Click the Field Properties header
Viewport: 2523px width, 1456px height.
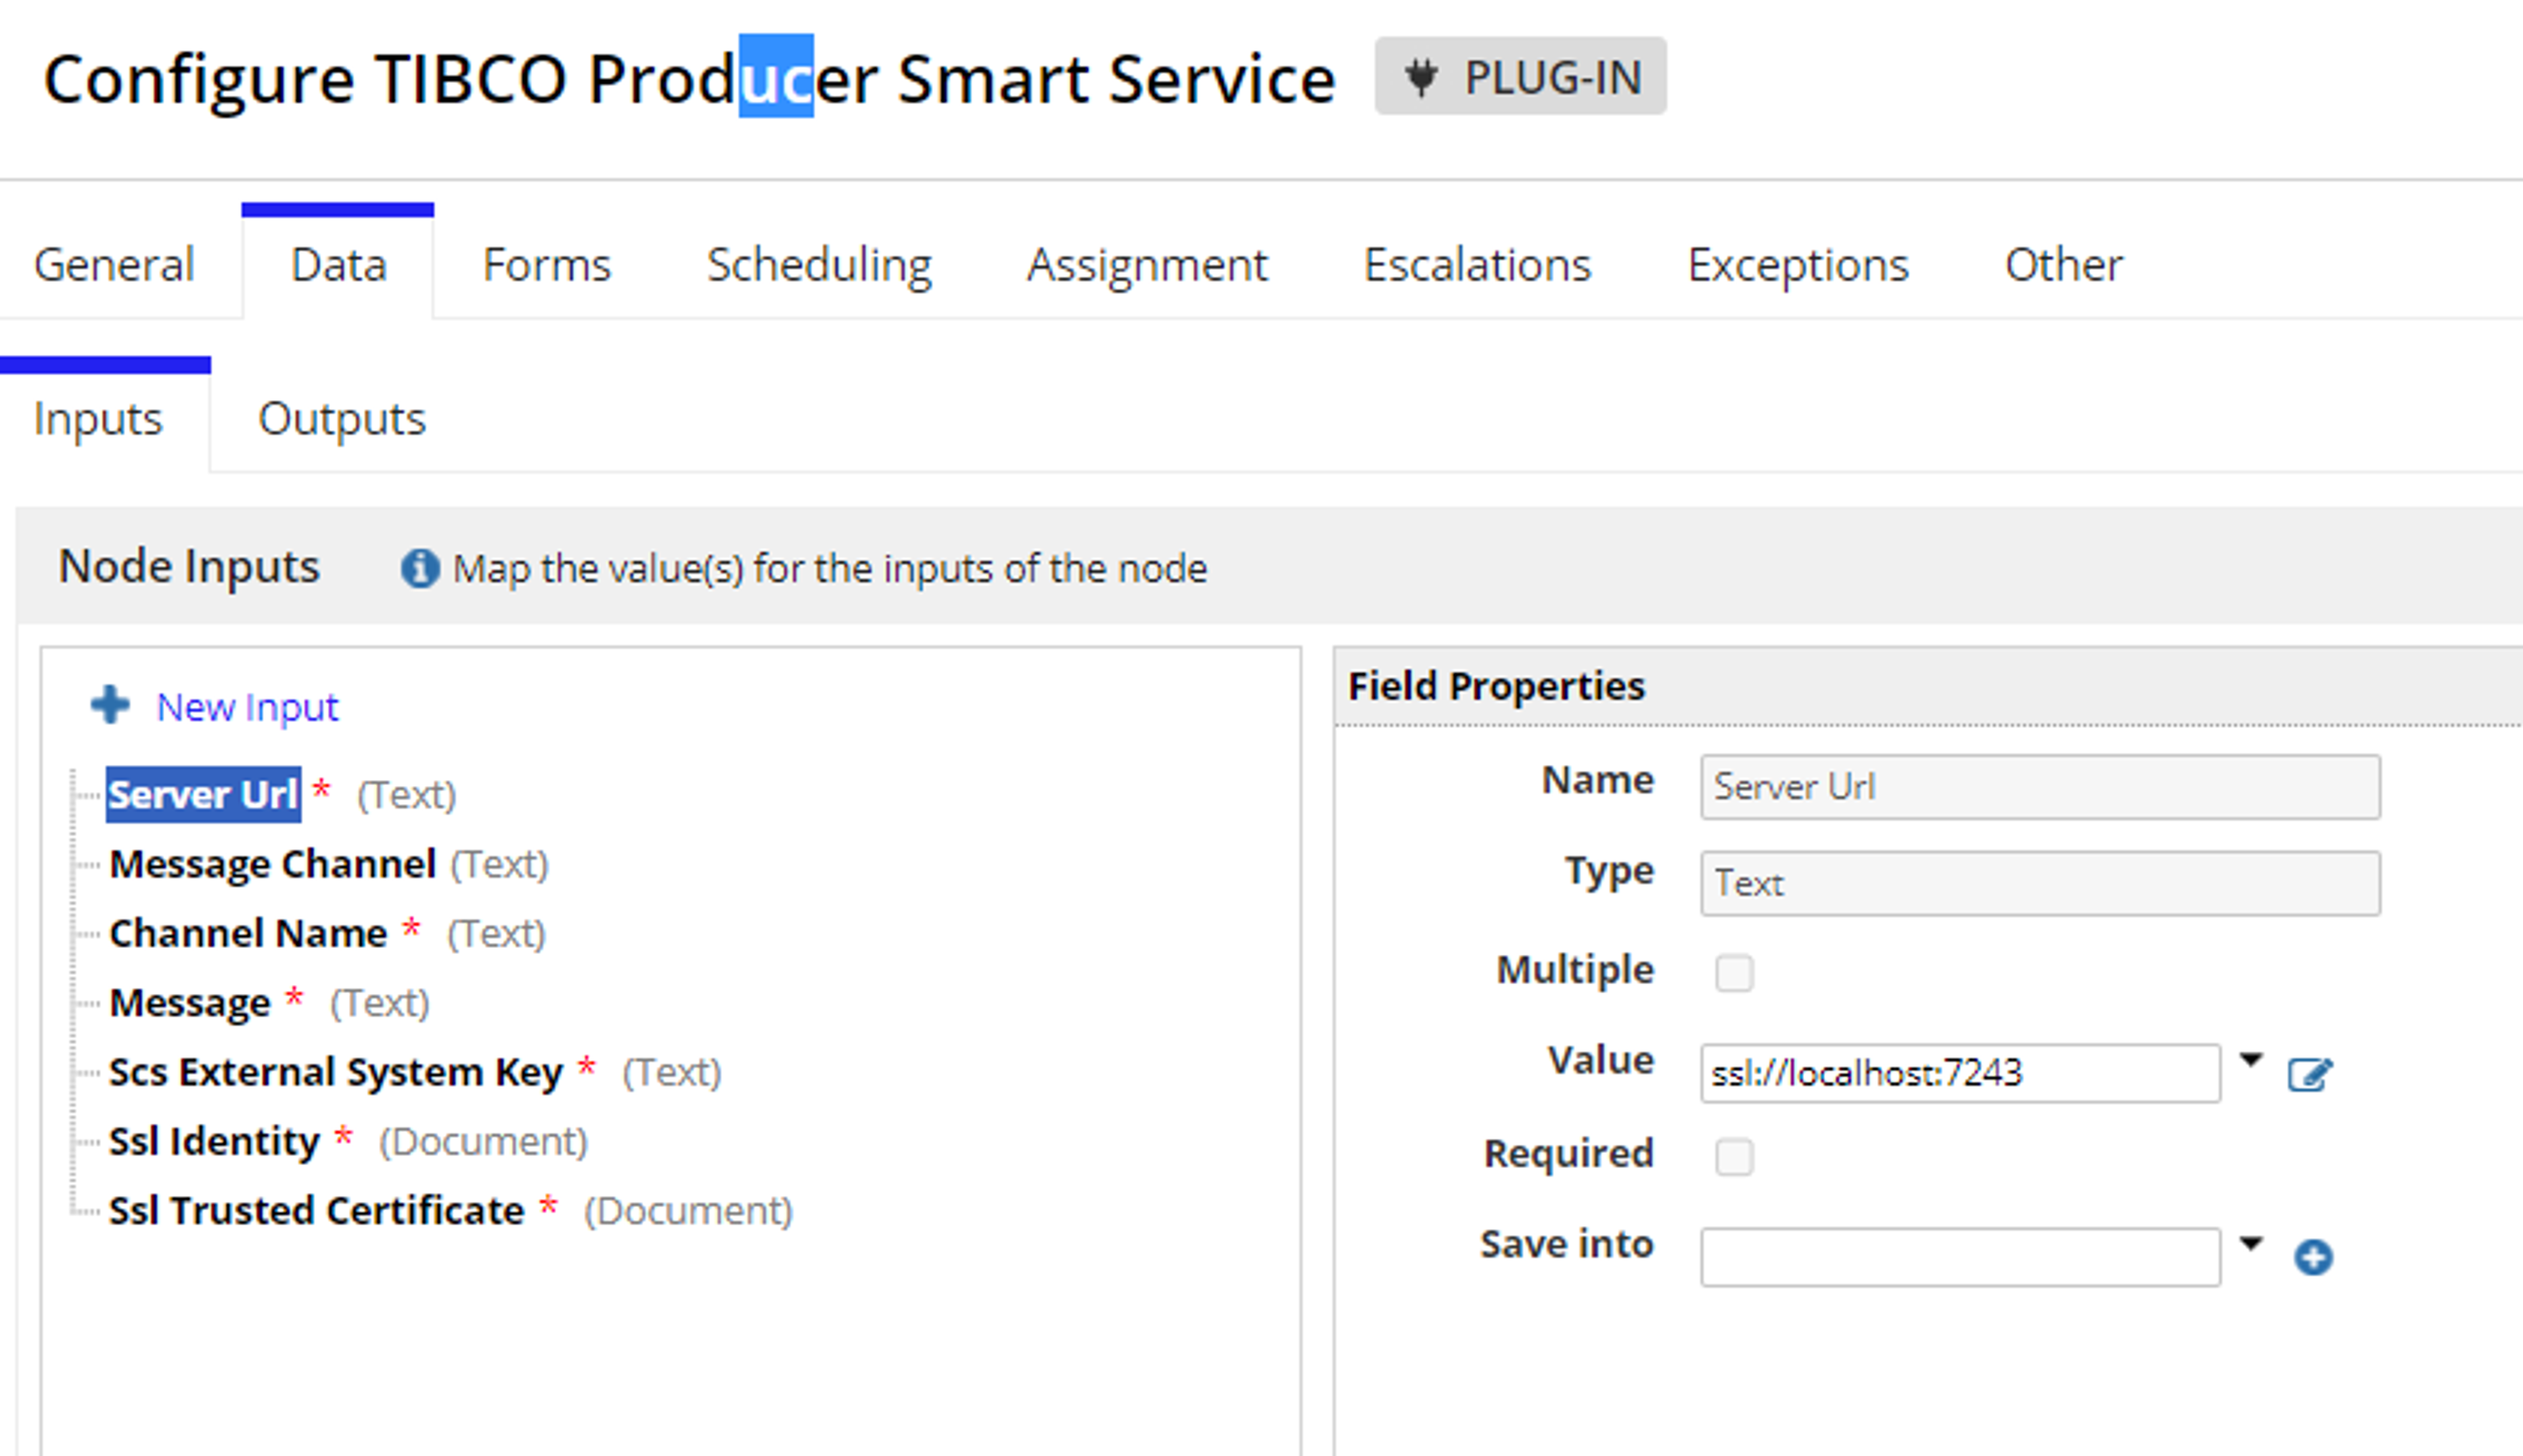pyautogui.click(x=1496, y=686)
